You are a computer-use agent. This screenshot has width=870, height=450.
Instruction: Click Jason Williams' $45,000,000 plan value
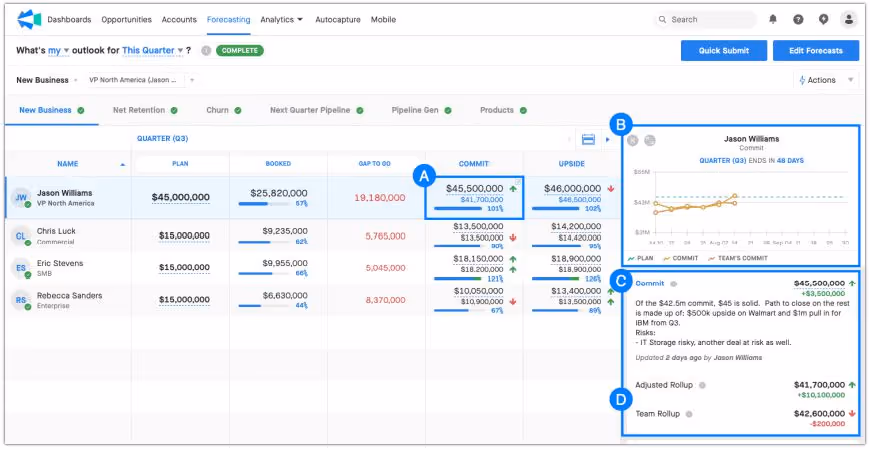tap(180, 198)
